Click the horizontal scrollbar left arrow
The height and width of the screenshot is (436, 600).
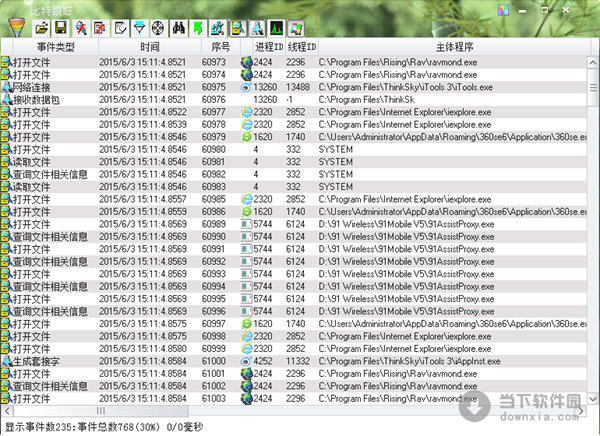click(x=7, y=411)
